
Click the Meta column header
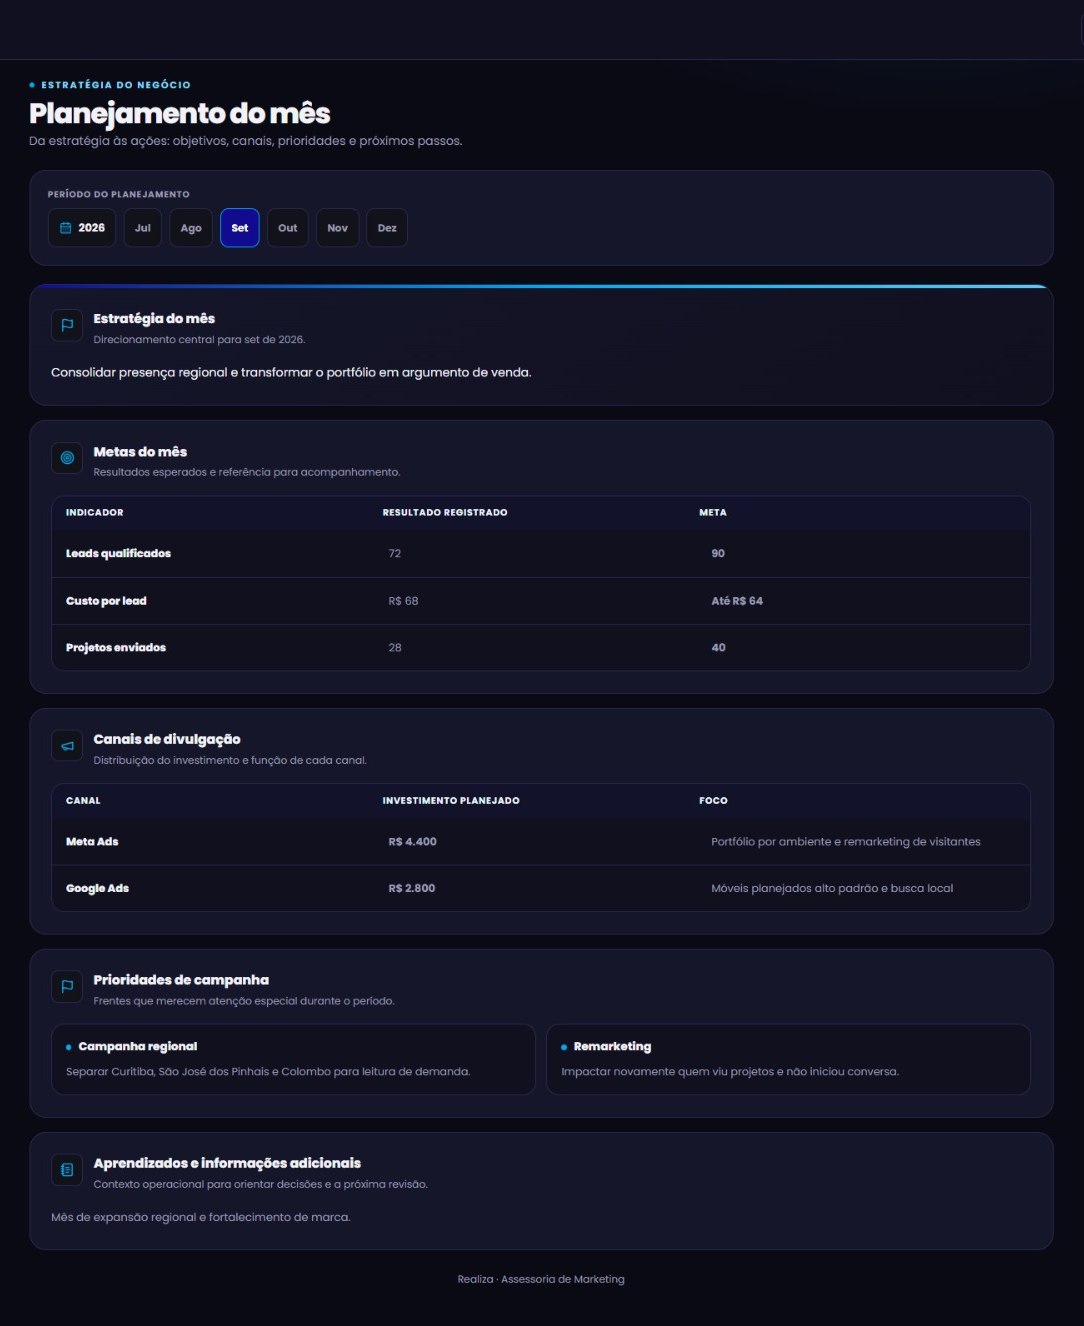coord(713,512)
